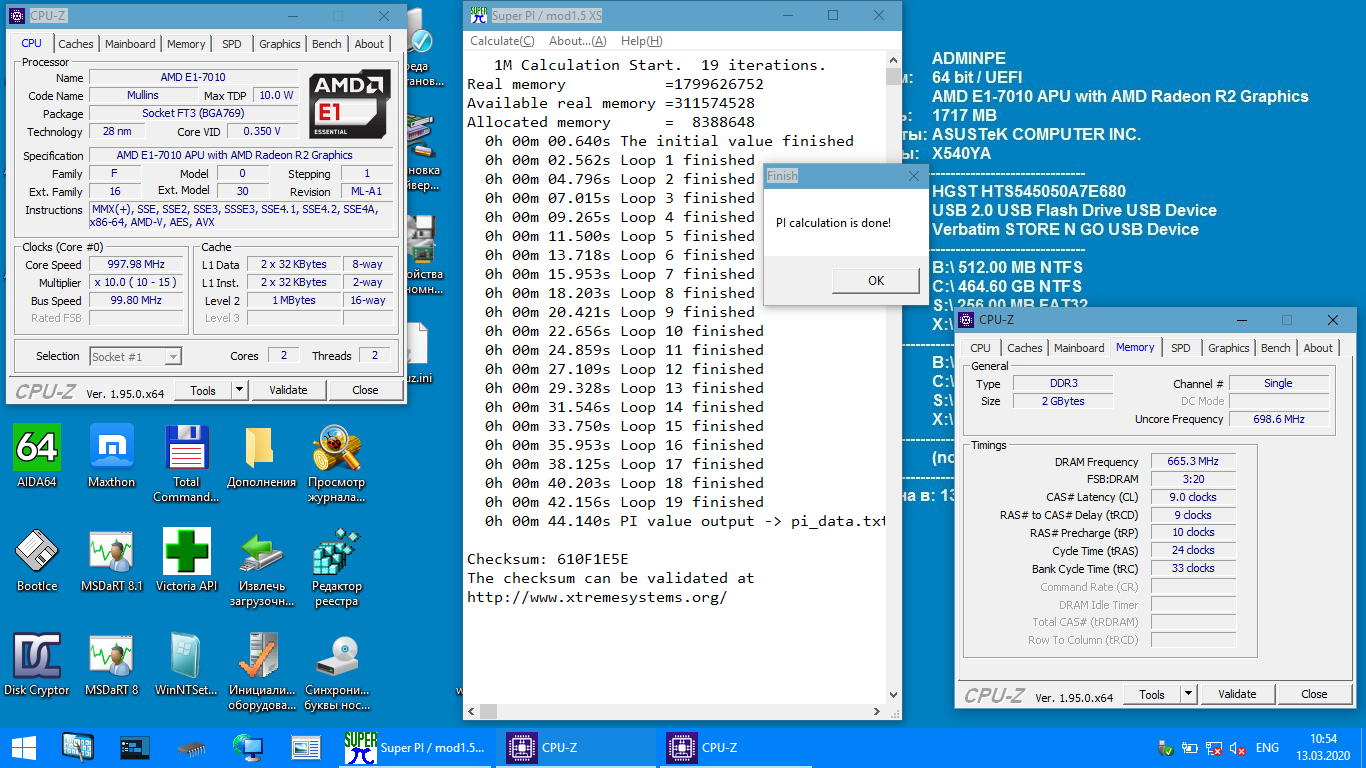Click Close button in top-left CPU-Z window

point(365,390)
